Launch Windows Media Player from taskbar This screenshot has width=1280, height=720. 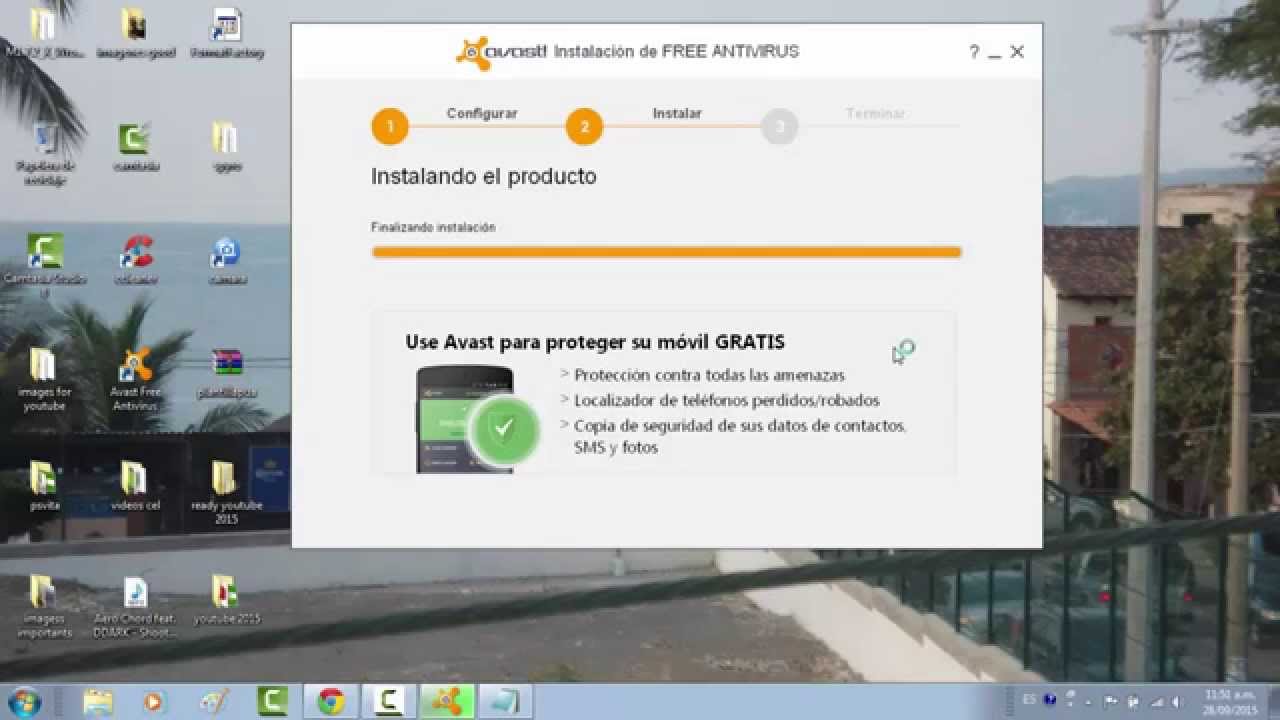pyautogui.click(x=153, y=702)
